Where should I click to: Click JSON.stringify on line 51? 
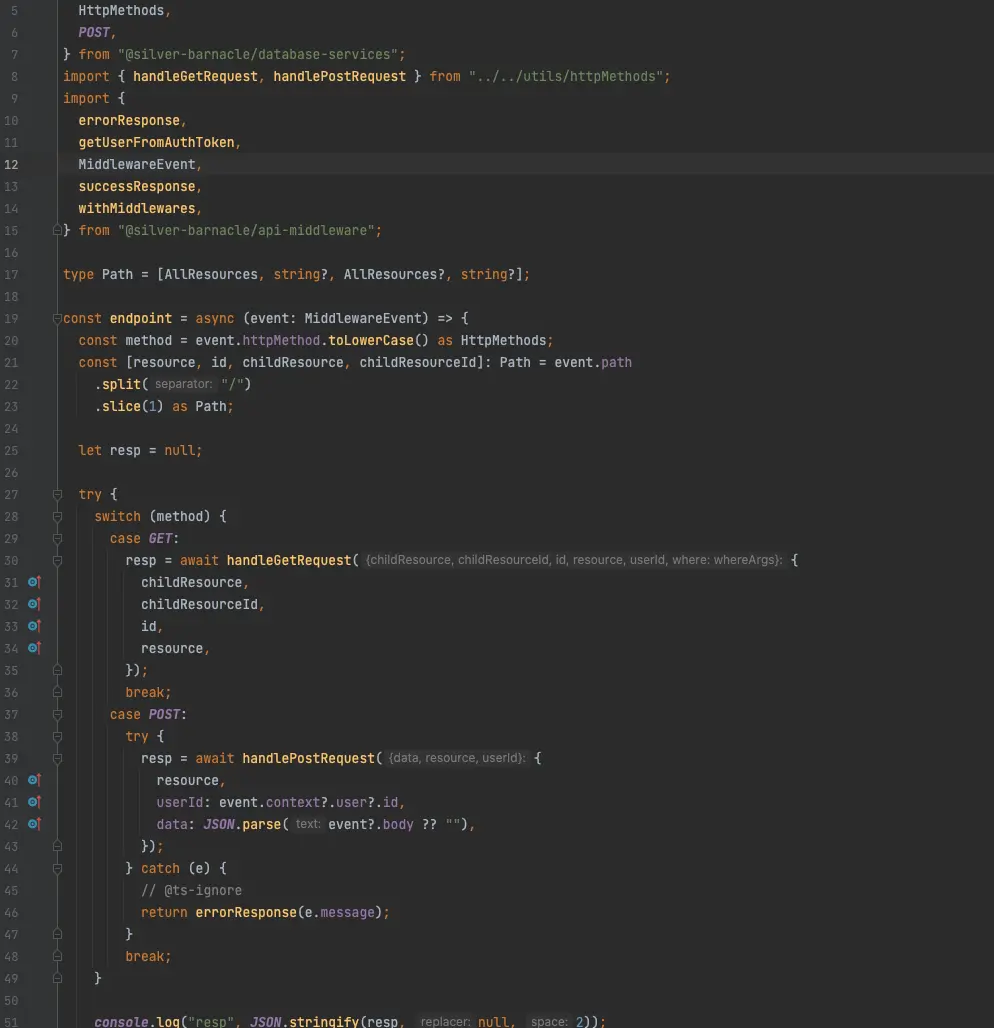point(305,1021)
